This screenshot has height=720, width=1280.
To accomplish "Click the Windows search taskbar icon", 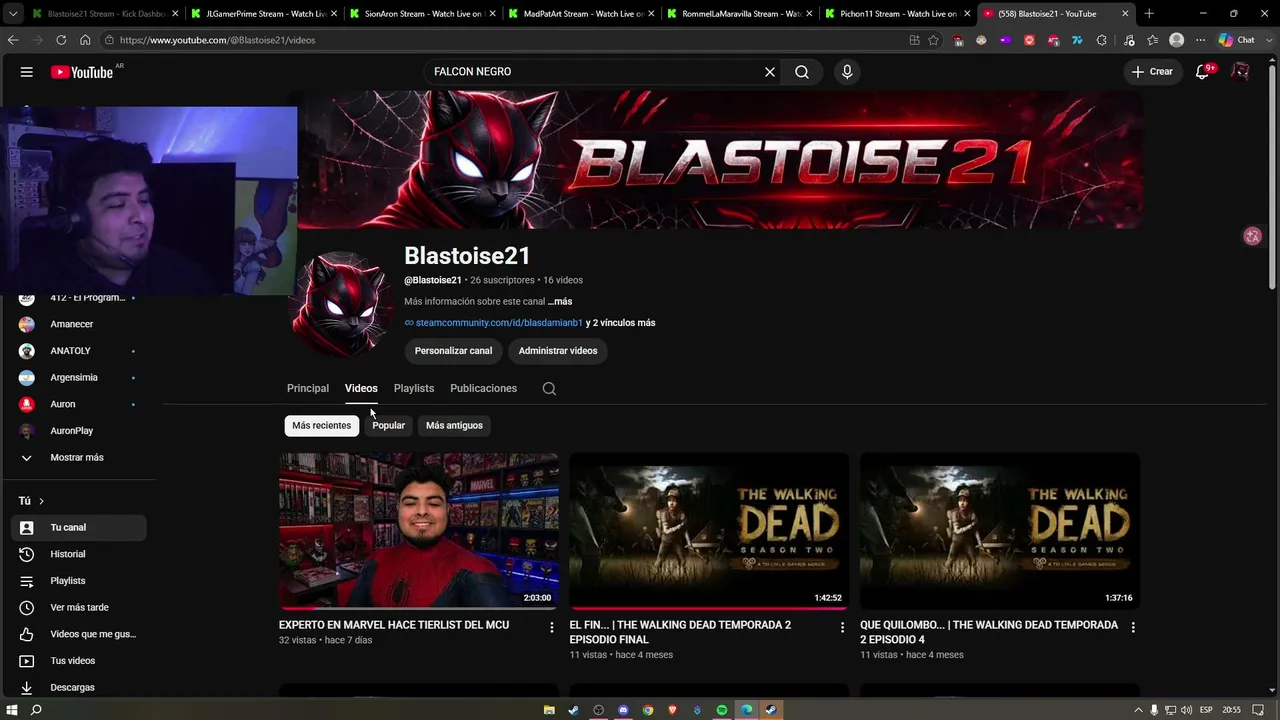I will (x=36, y=710).
